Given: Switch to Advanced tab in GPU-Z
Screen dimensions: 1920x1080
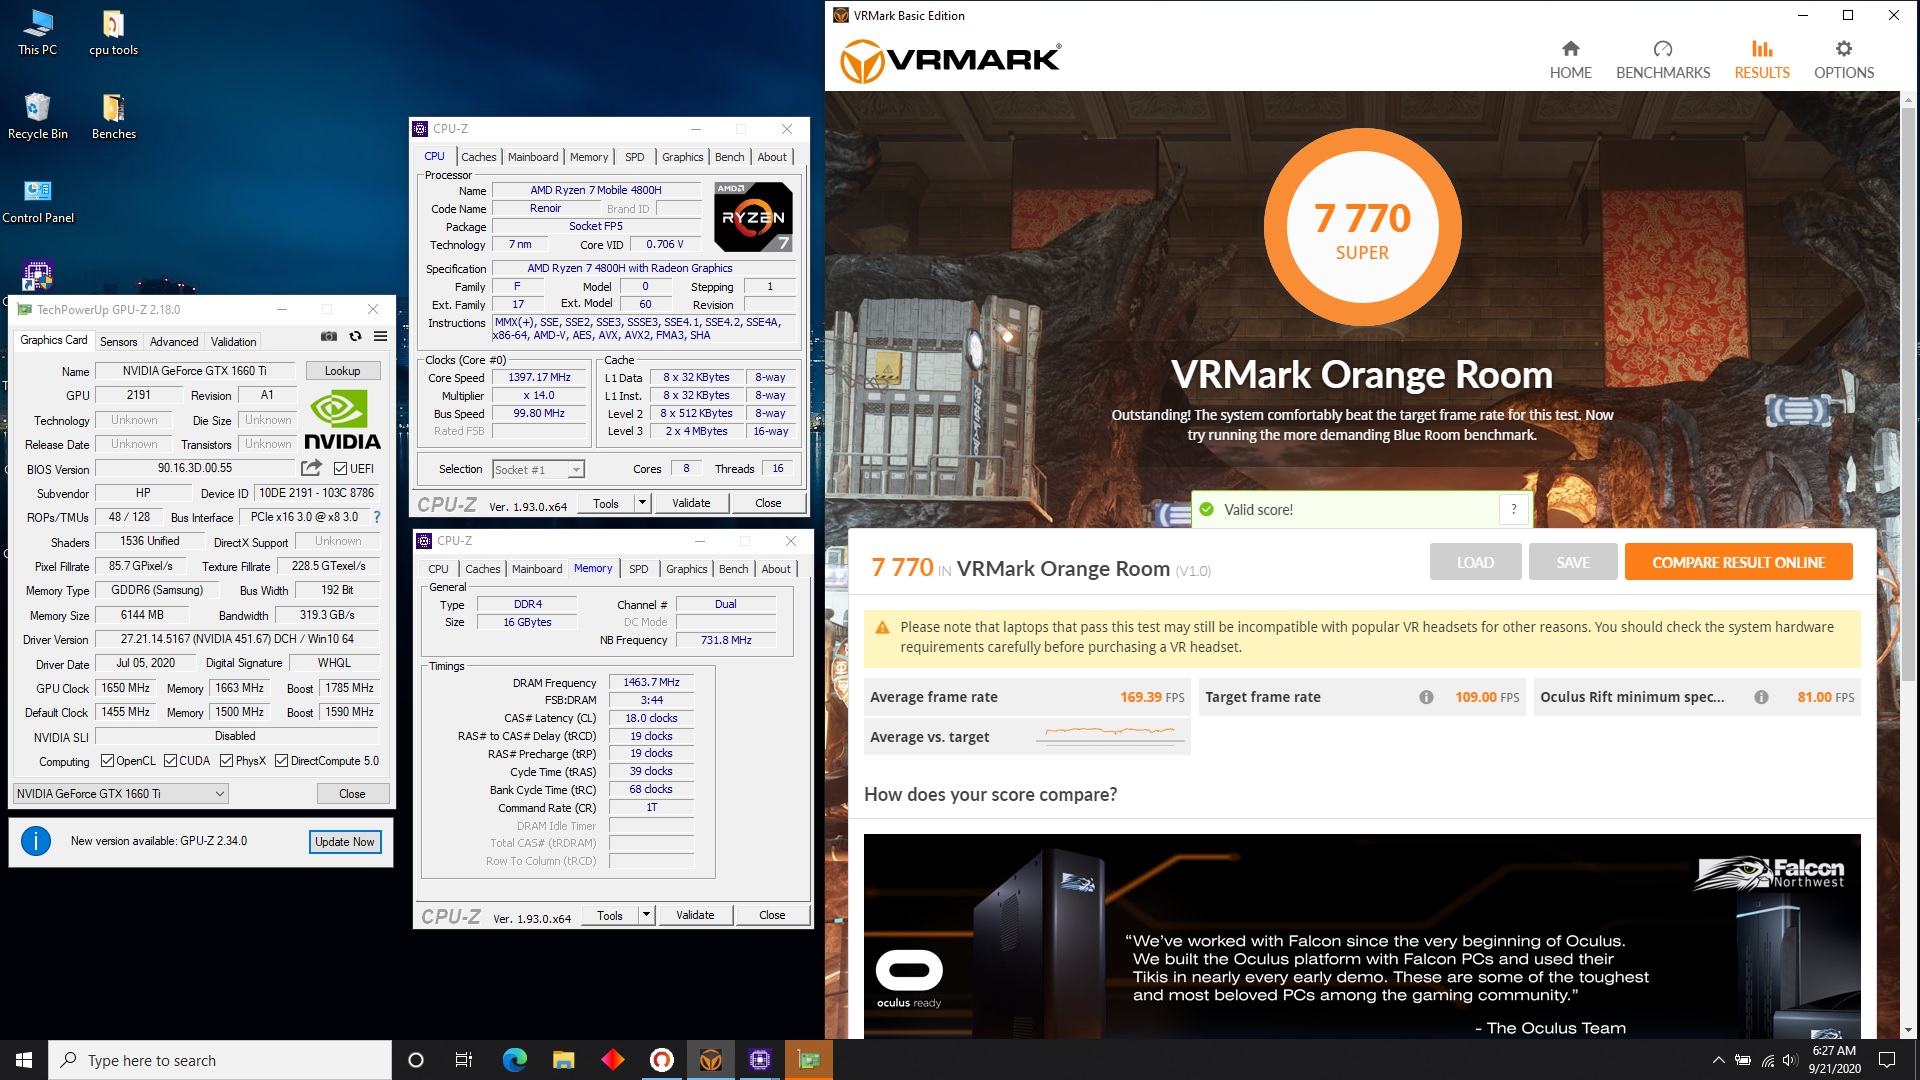Looking at the screenshot, I should point(174,342).
